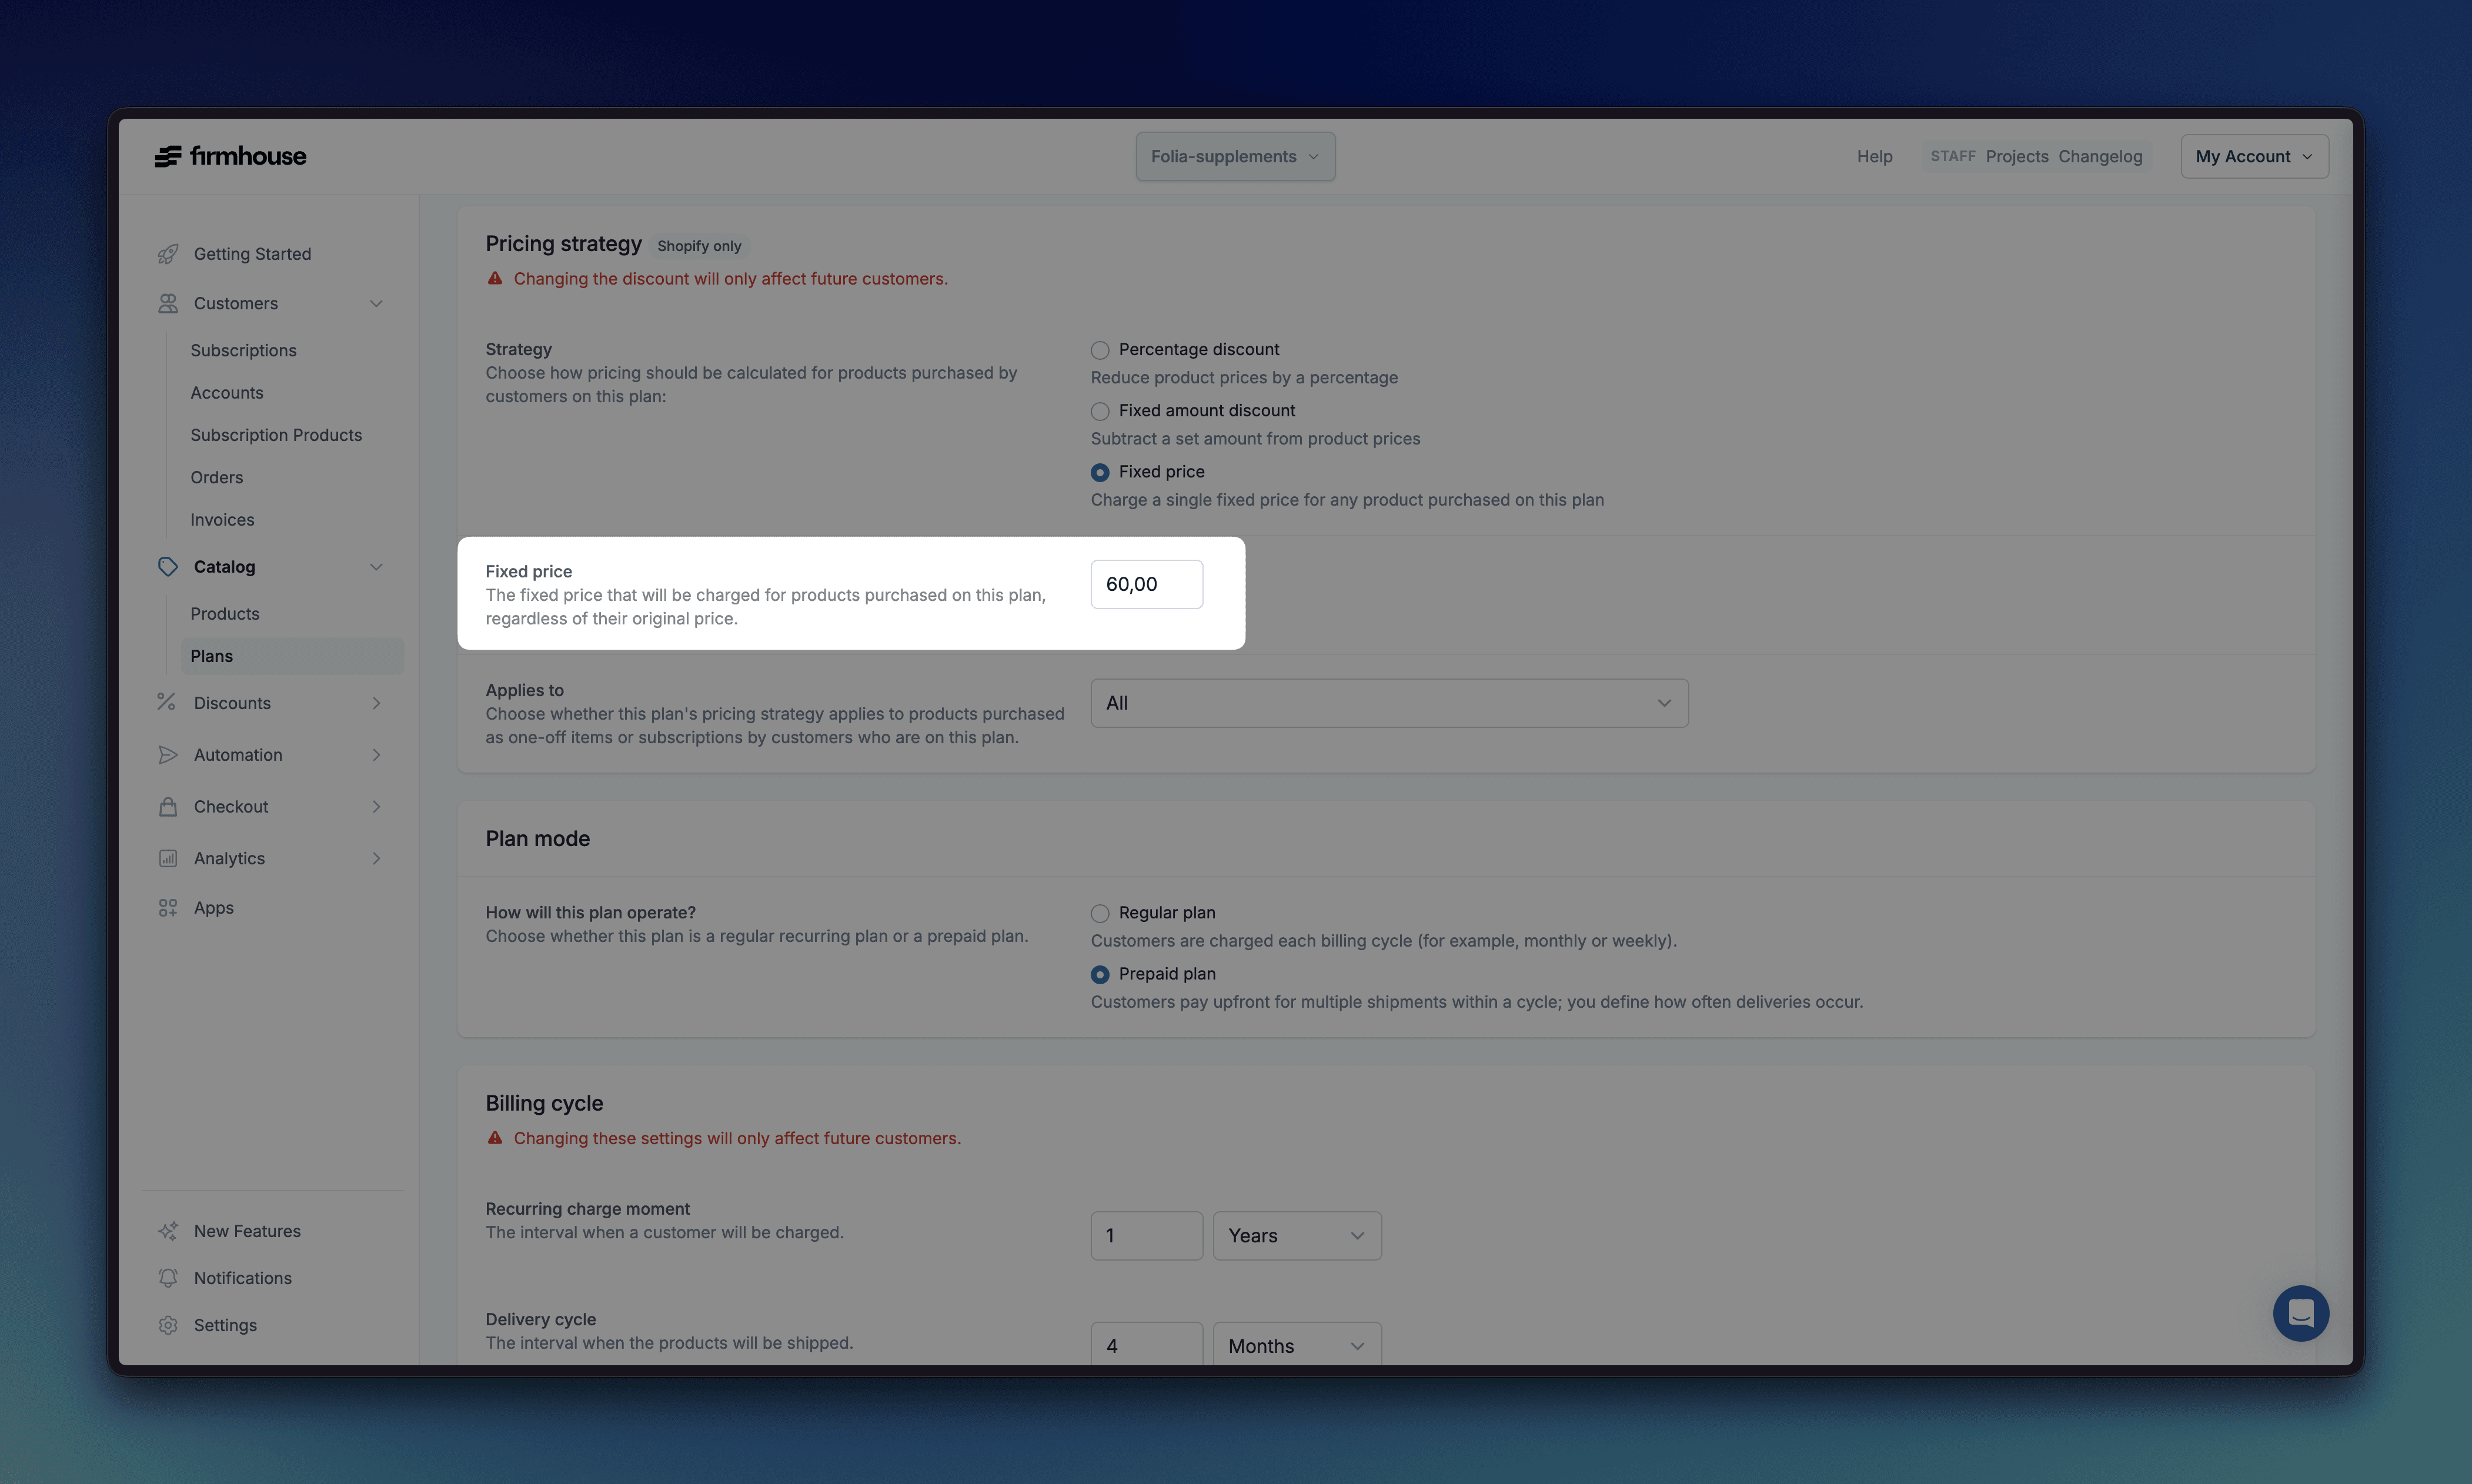Click the Apps grid icon
The height and width of the screenshot is (1484, 2472).
point(168,907)
